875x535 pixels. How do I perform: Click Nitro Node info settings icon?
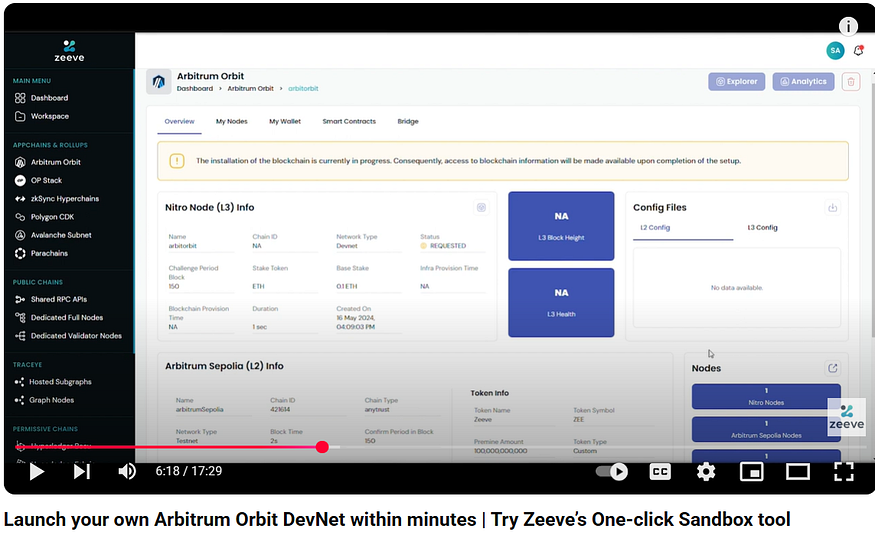(481, 208)
